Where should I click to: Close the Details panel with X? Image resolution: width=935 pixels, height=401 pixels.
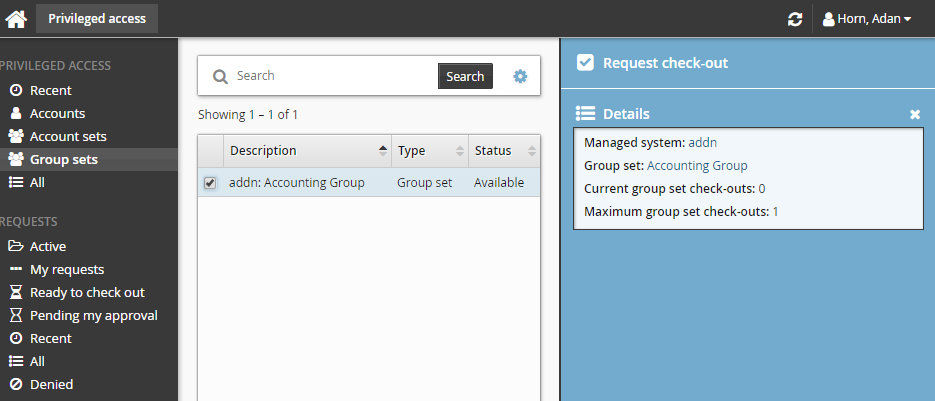tap(914, 115)
